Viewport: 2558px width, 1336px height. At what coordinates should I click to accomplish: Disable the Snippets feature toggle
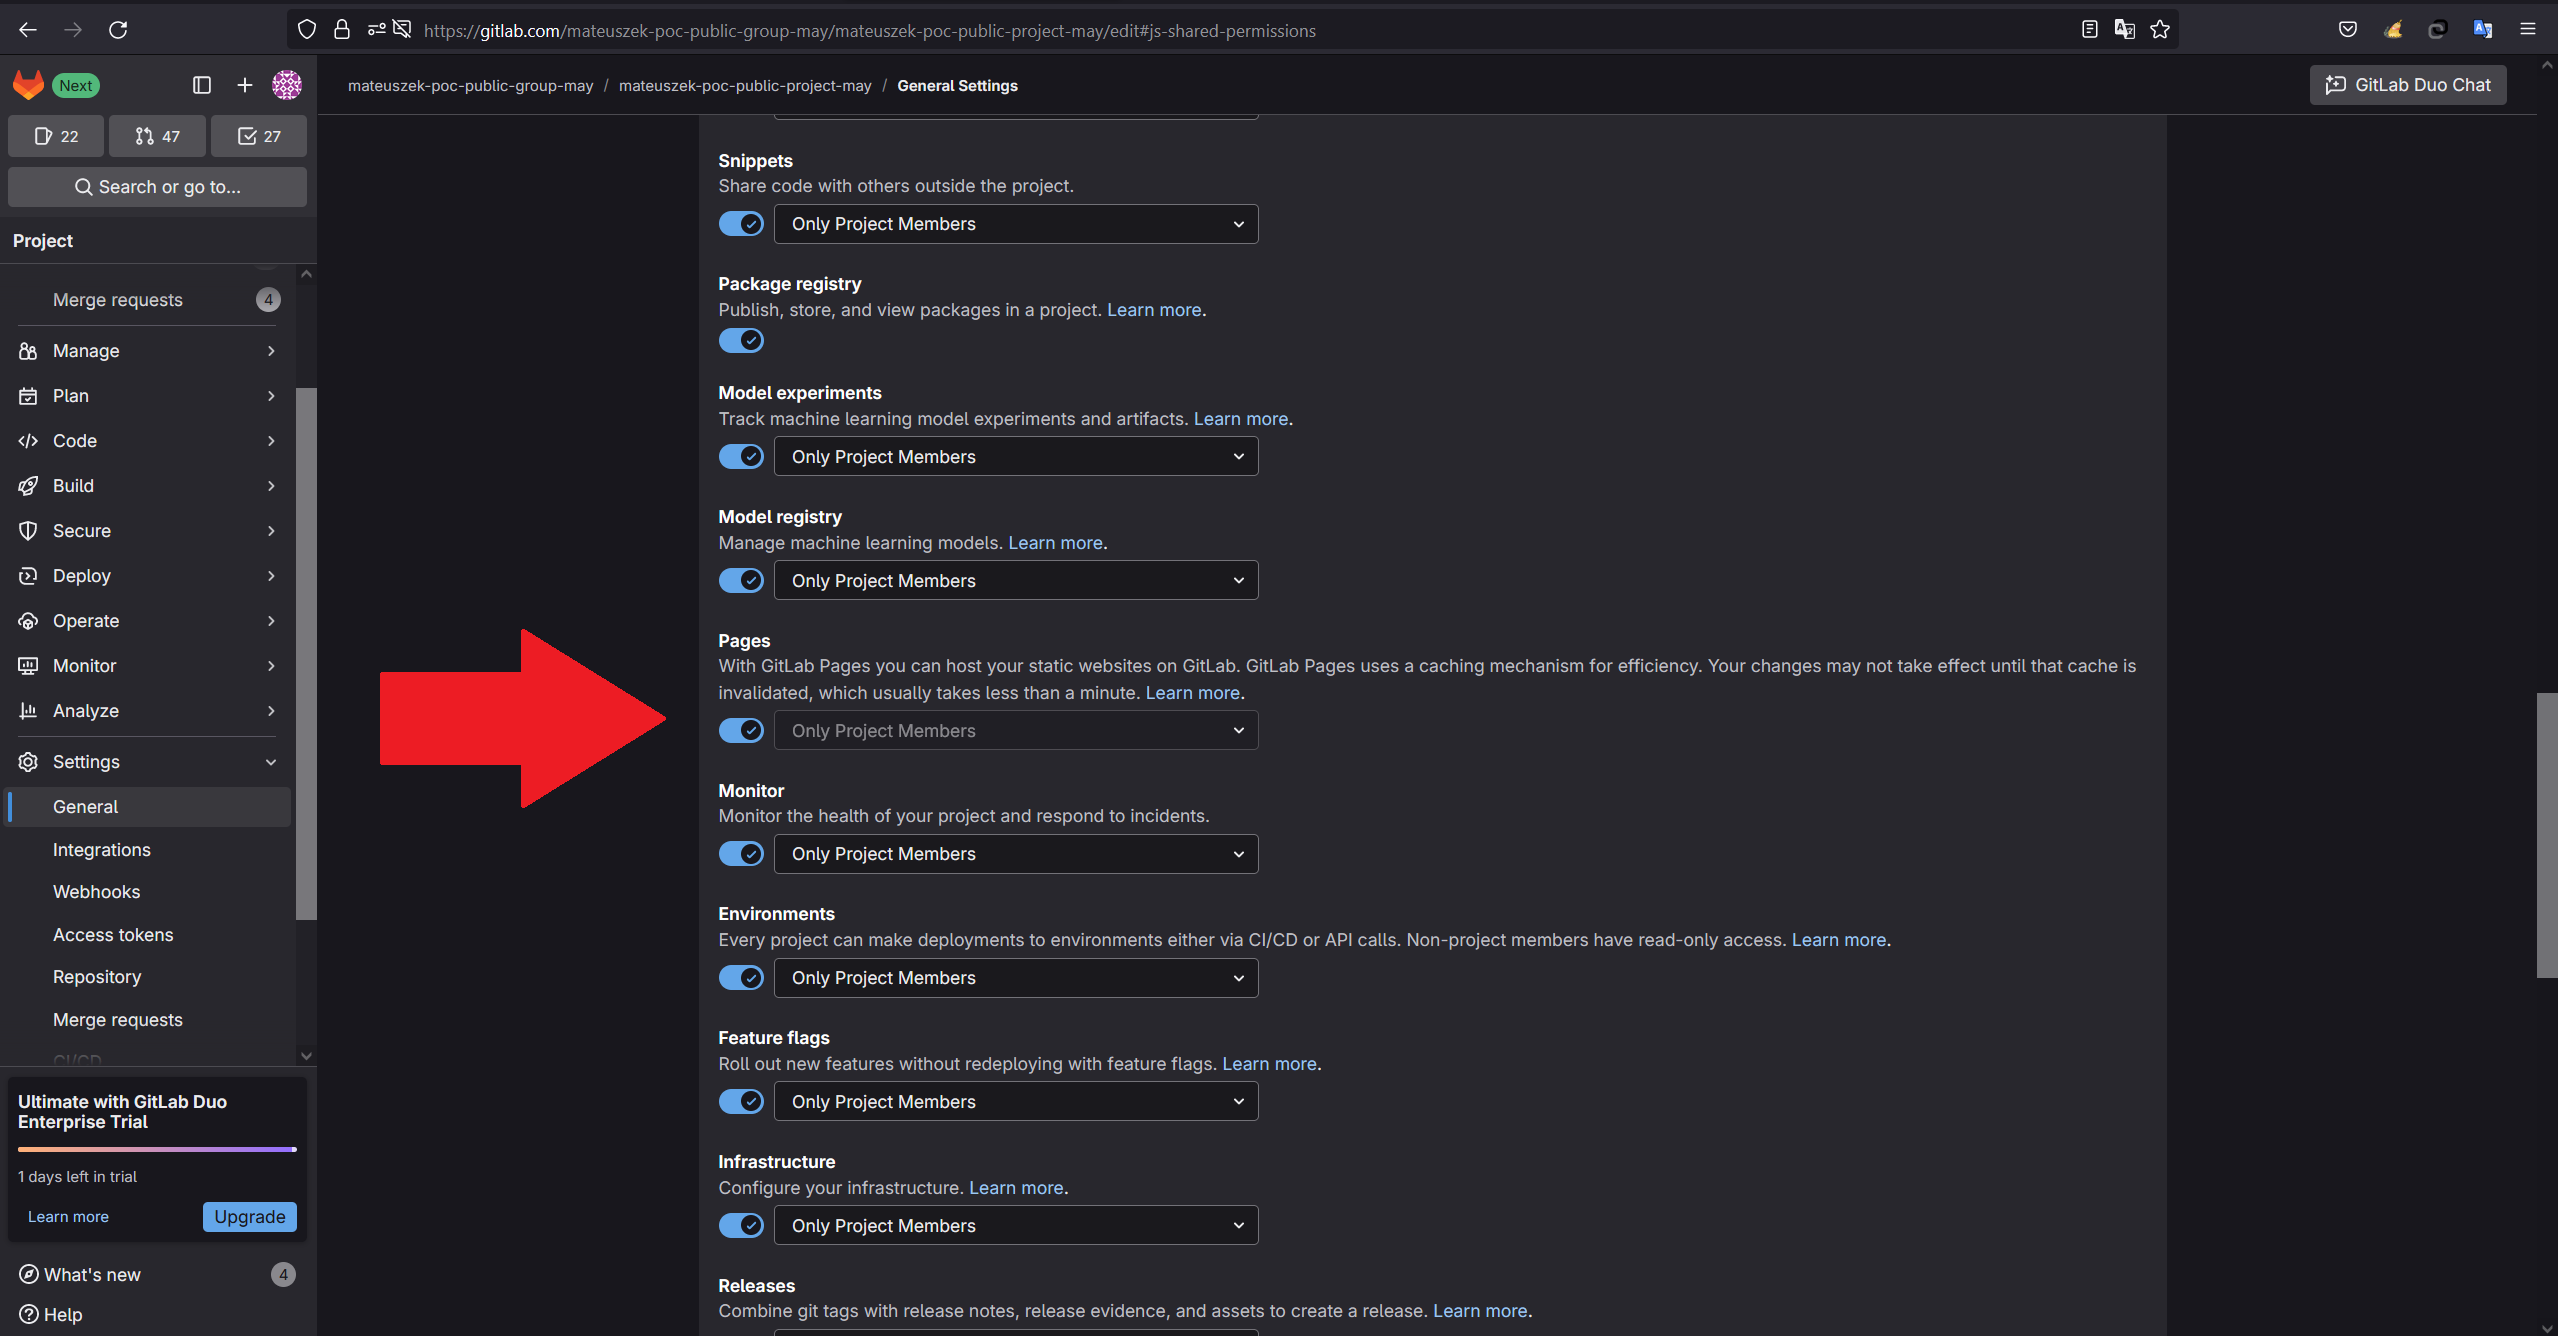741,224
